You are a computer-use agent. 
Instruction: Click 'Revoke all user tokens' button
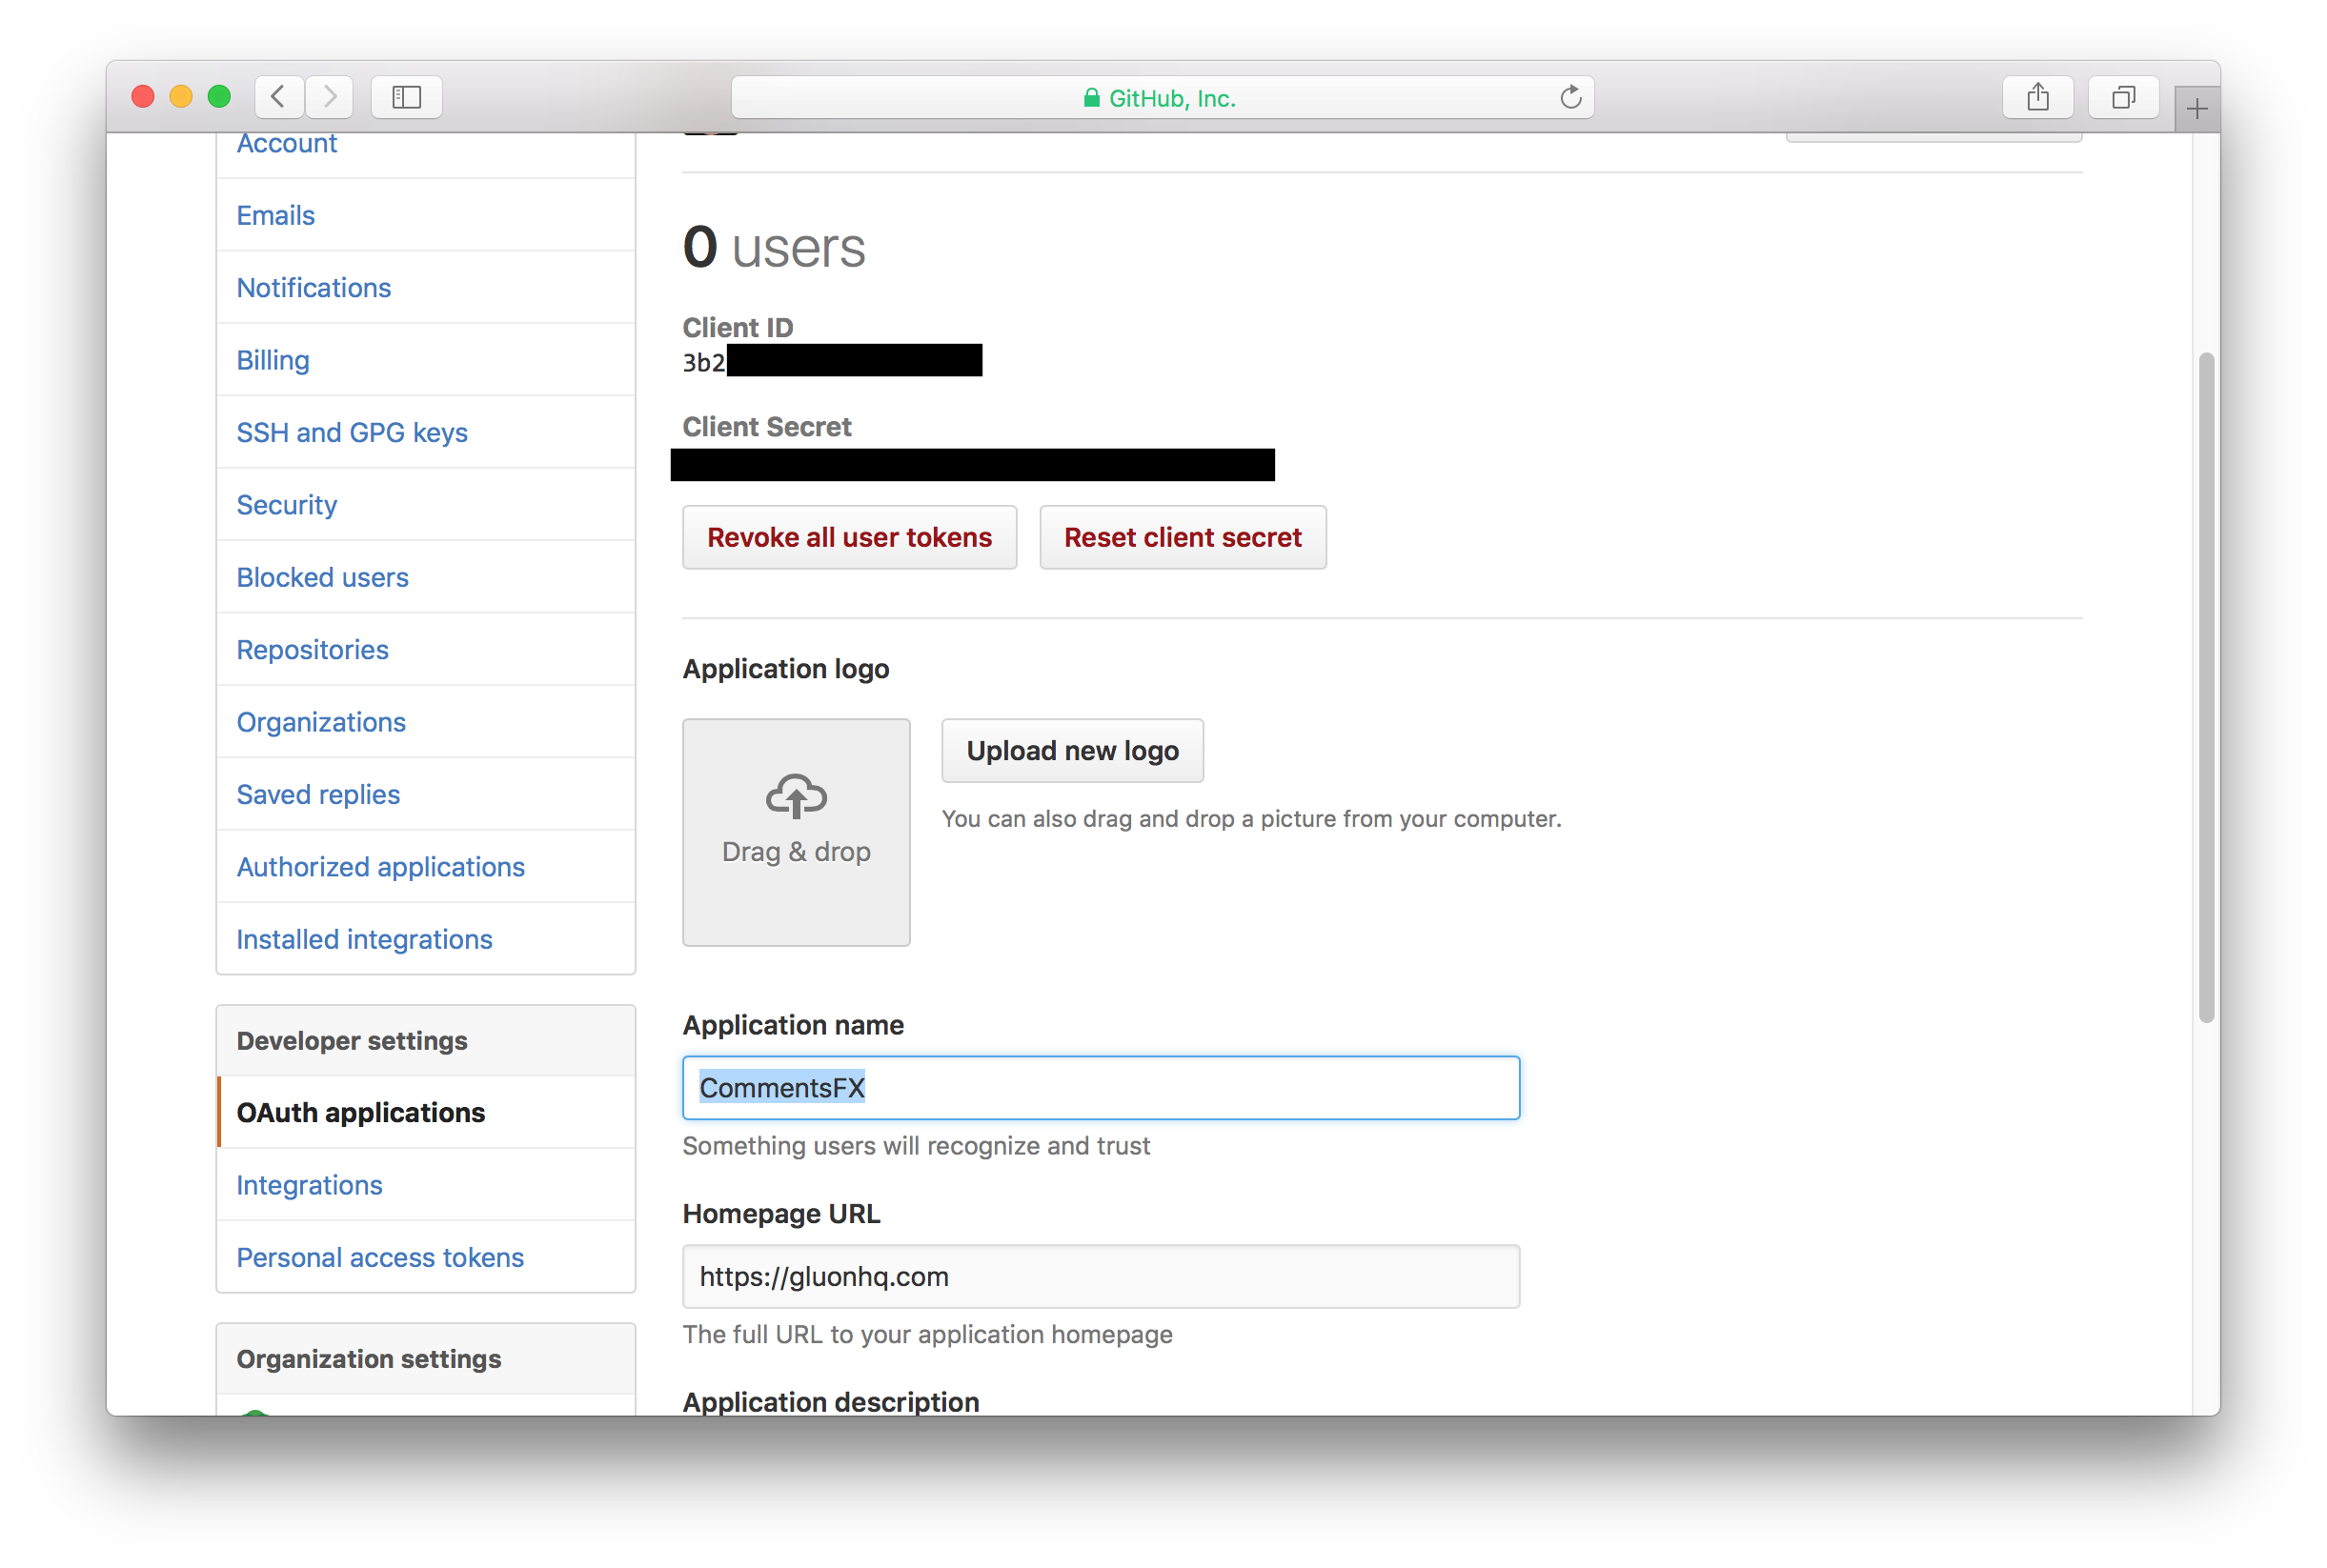pos(850,537)
